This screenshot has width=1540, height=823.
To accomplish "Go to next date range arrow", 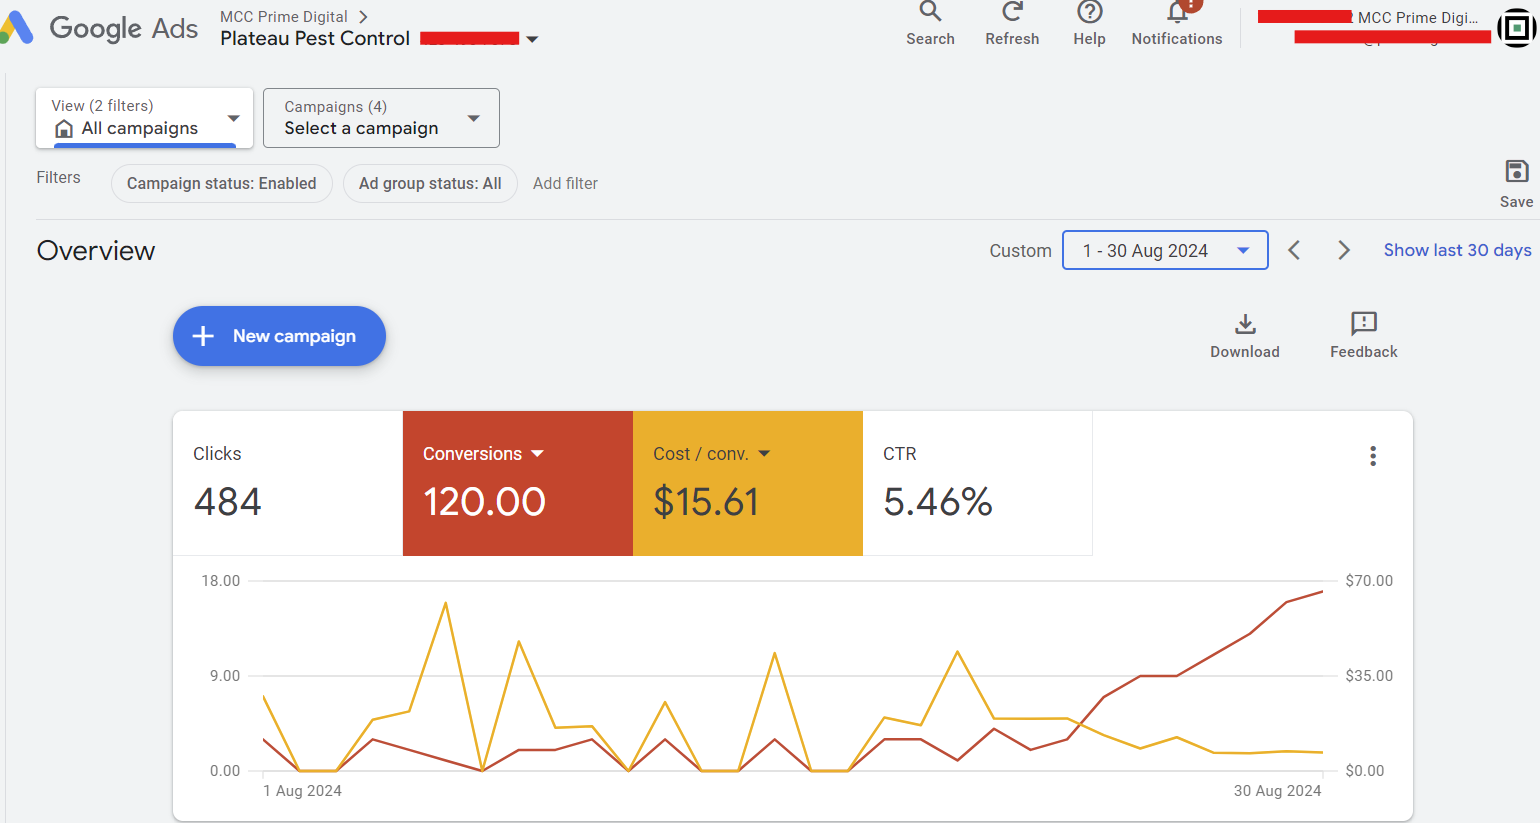I will (x=1344, y=250).
